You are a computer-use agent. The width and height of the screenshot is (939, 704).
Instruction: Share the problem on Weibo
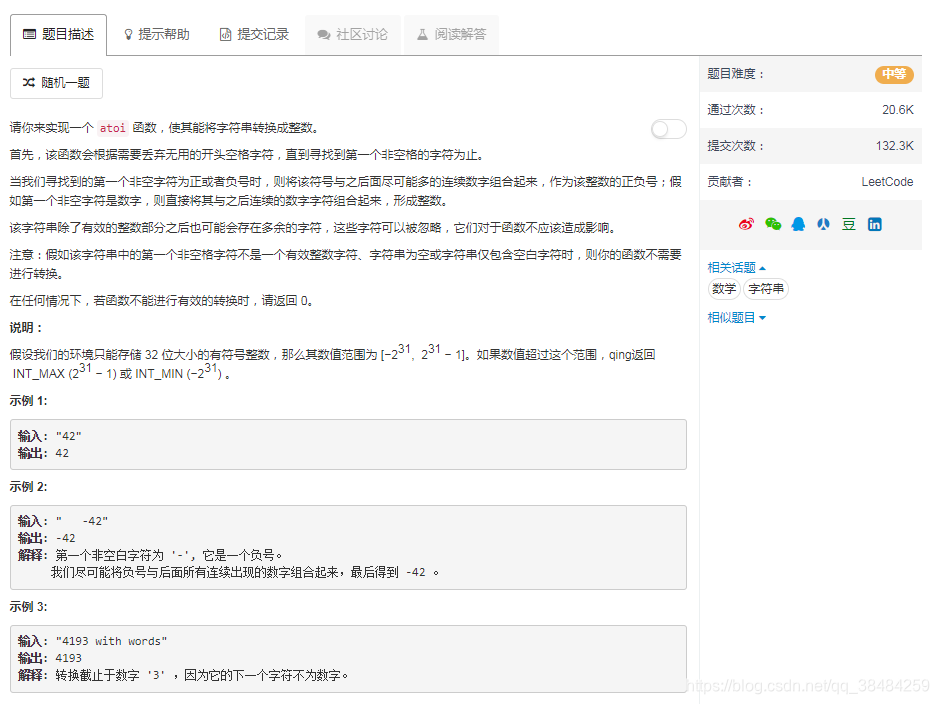click(746, 224)
